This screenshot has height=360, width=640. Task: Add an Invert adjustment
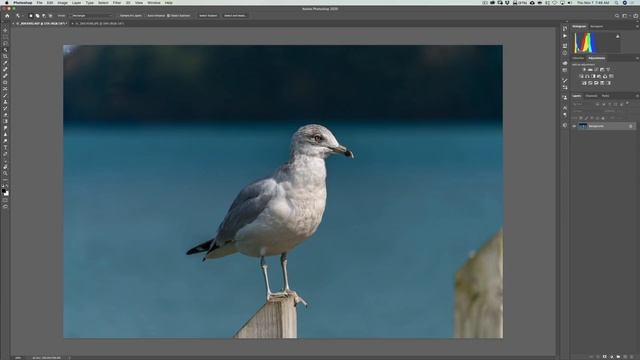pos(584,83)
